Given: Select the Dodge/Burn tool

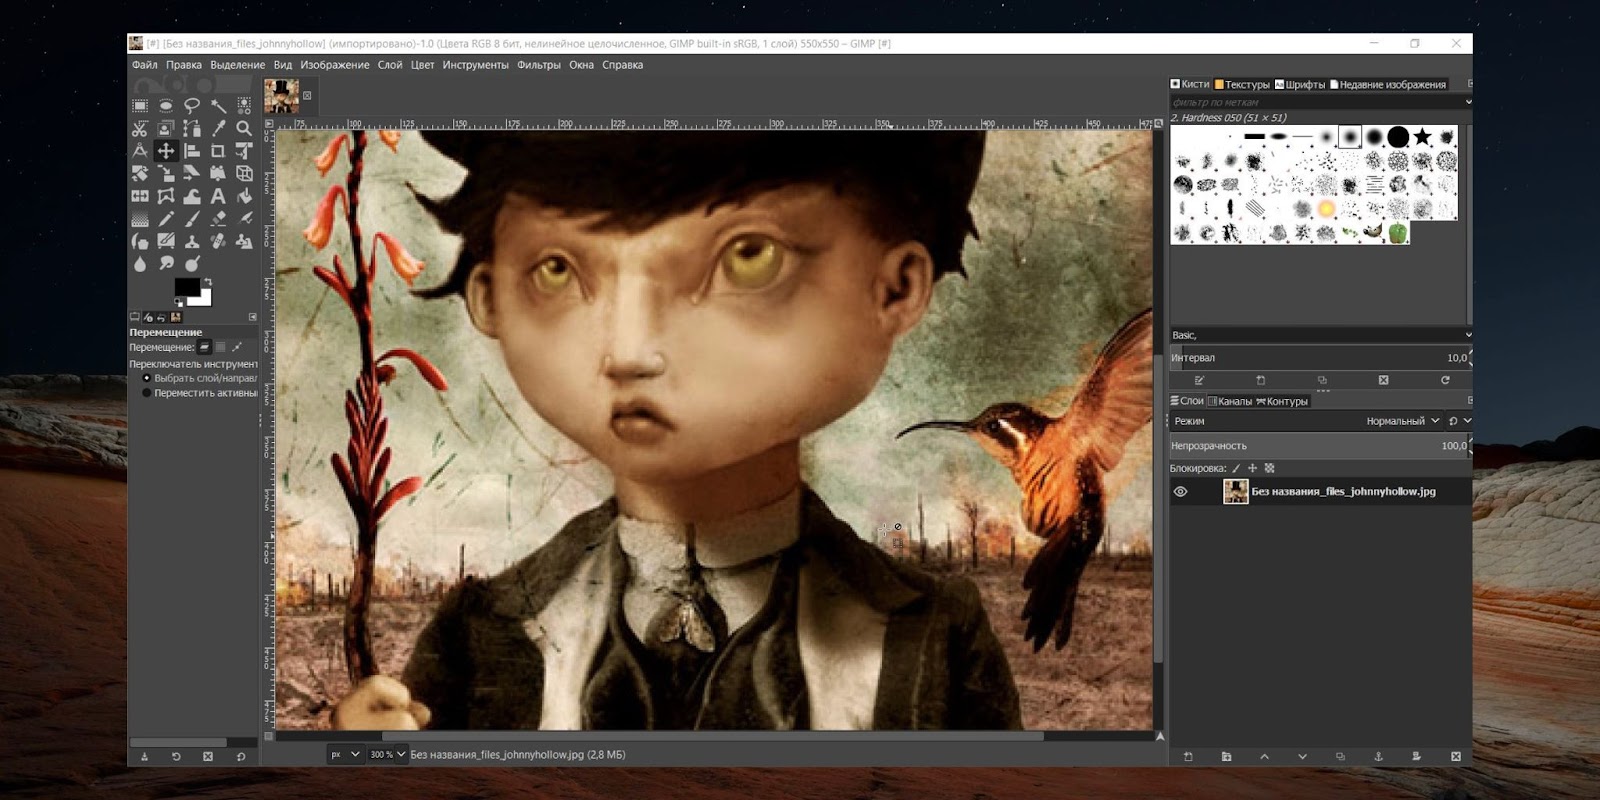Looking at the screenshot, I should pyautogui.click(x=192, y=264).
